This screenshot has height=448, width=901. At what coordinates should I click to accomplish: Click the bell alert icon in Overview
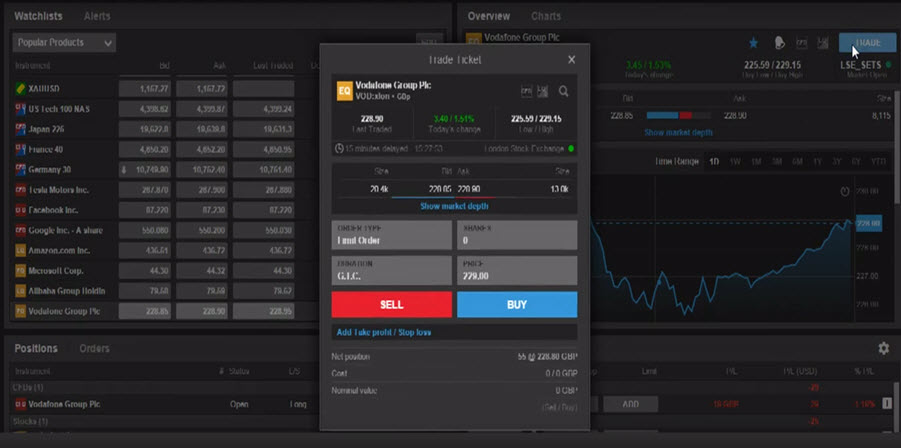[x=779, y=43]
